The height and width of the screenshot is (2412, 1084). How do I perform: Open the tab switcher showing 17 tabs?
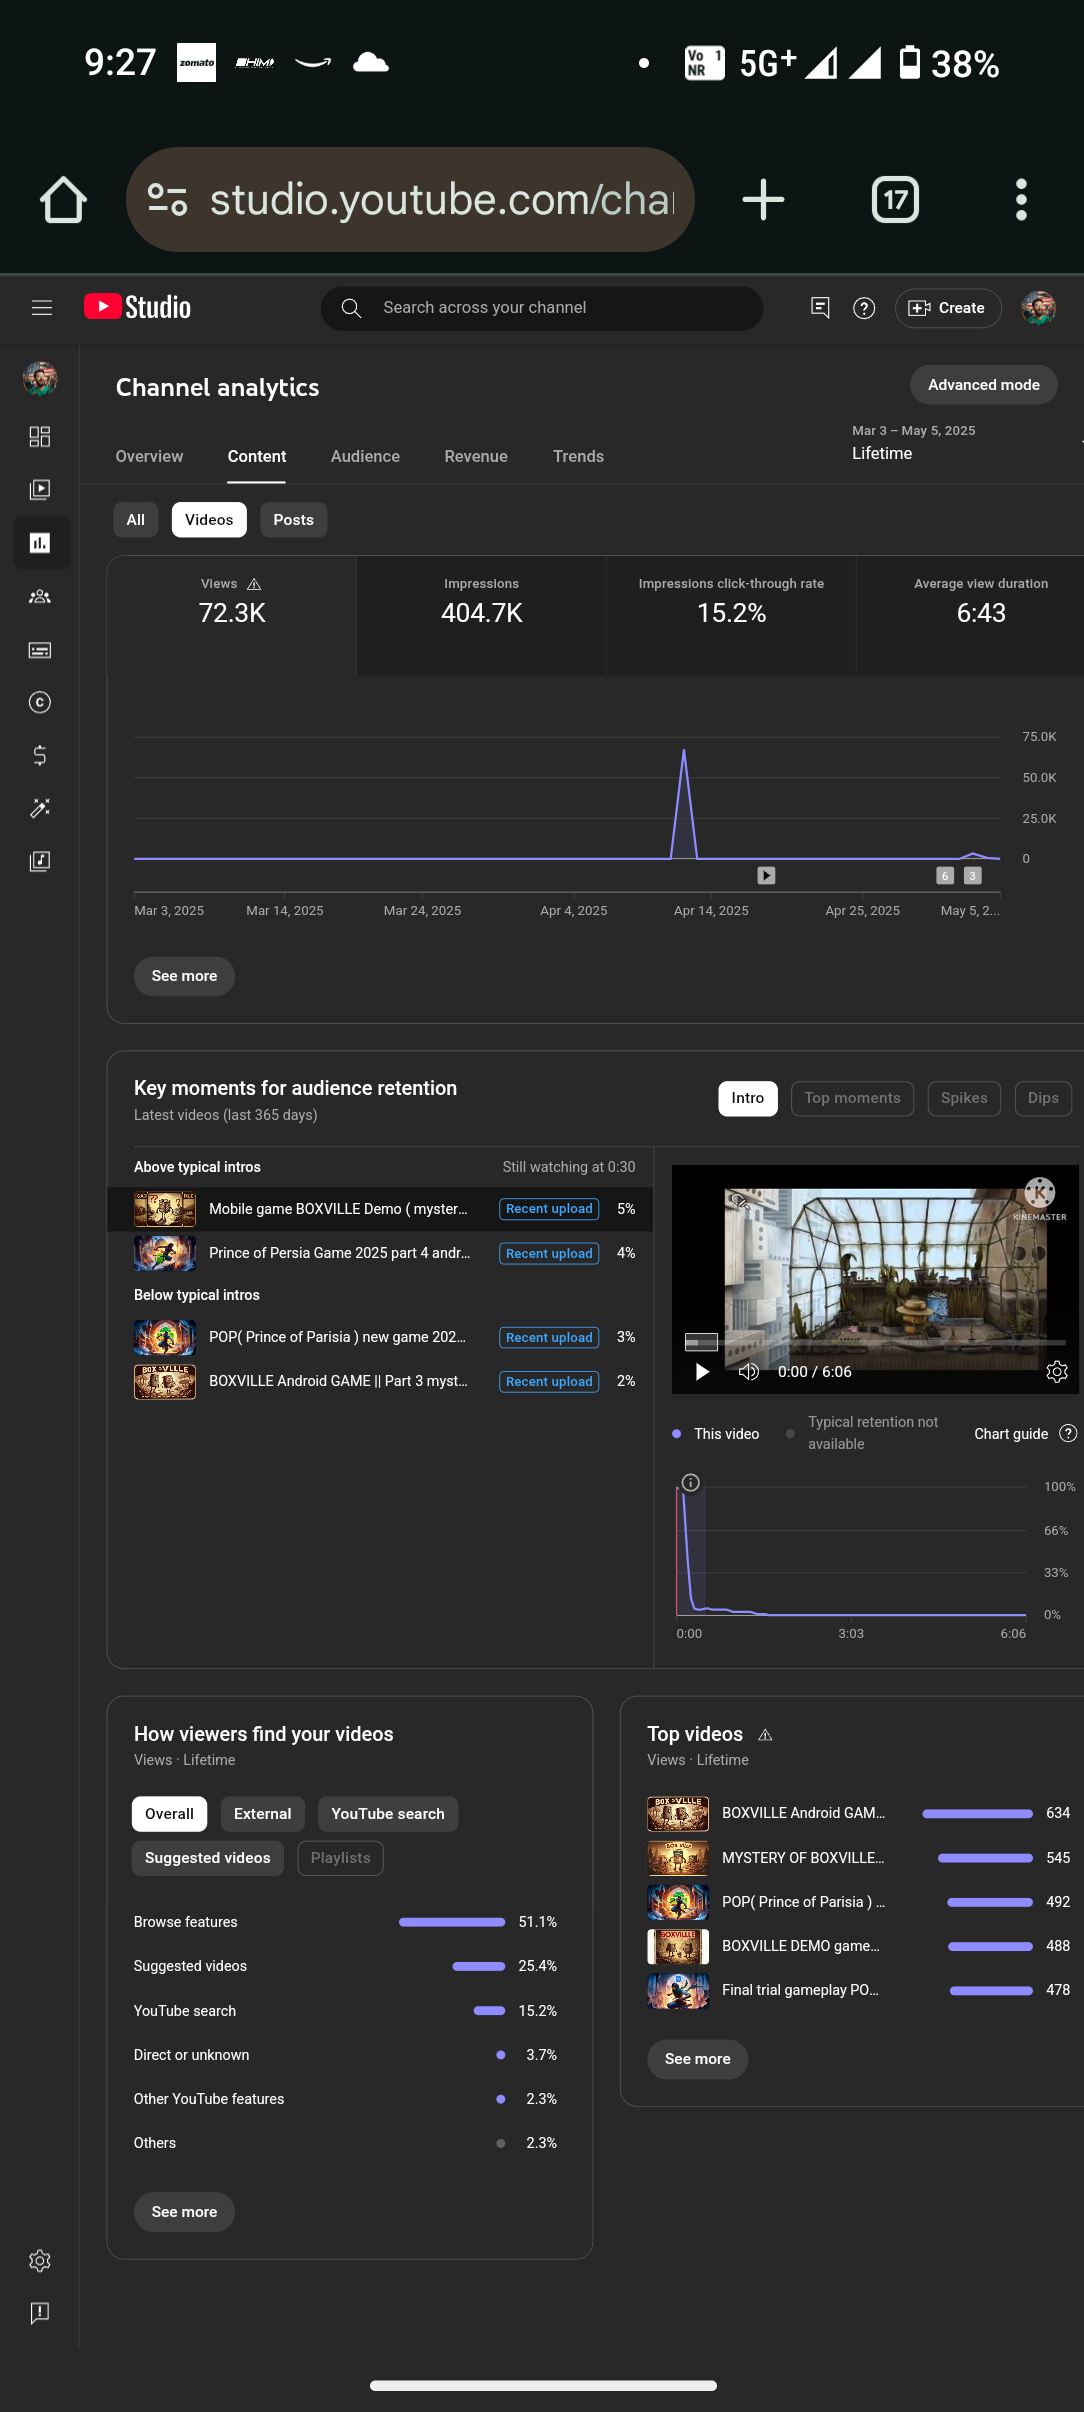coord(895,200)
